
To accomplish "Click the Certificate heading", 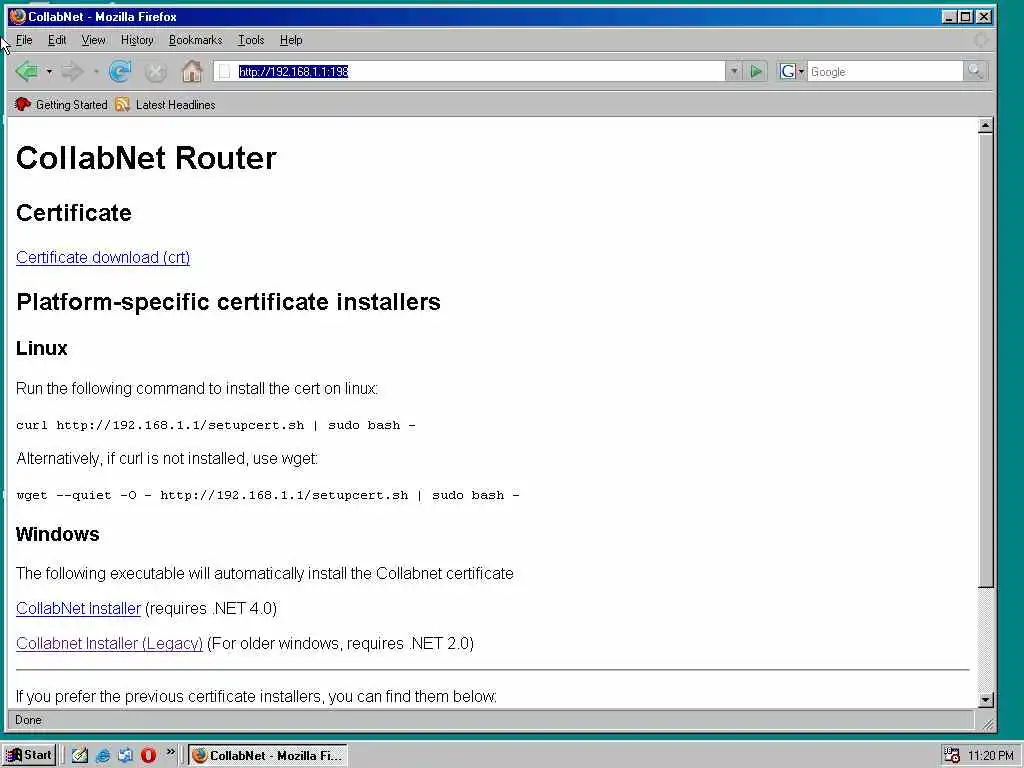I will click(74, 213).
